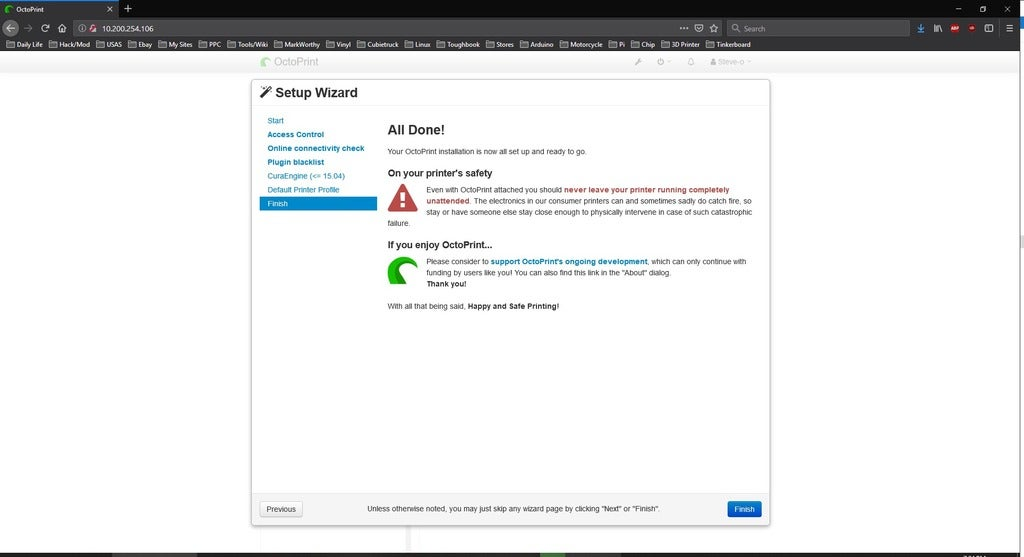Screen dimensions: 1024x557
Task: Click the OctoPrint logo in navbar
Action: coord(289,61)
